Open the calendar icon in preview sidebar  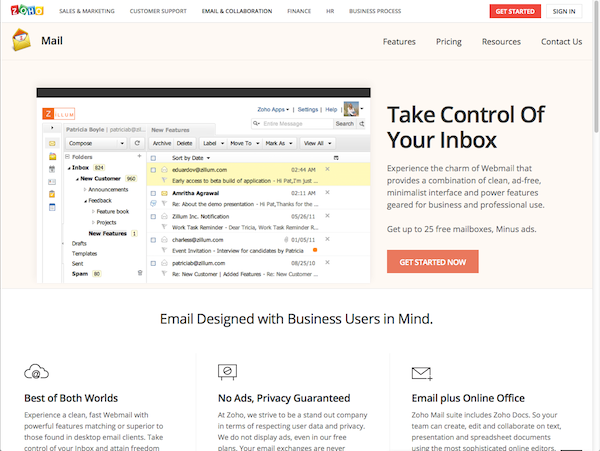52,169
